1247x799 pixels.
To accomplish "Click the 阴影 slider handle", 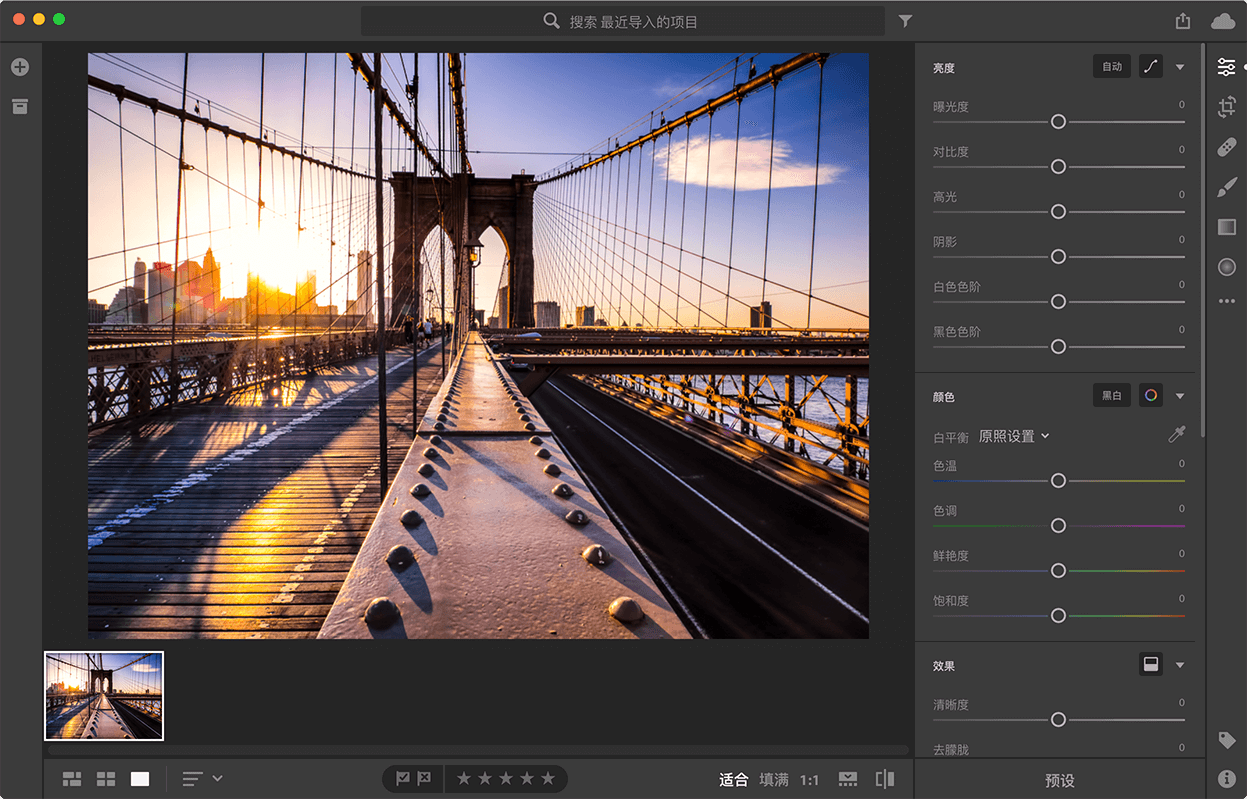I will [1058, 256].
